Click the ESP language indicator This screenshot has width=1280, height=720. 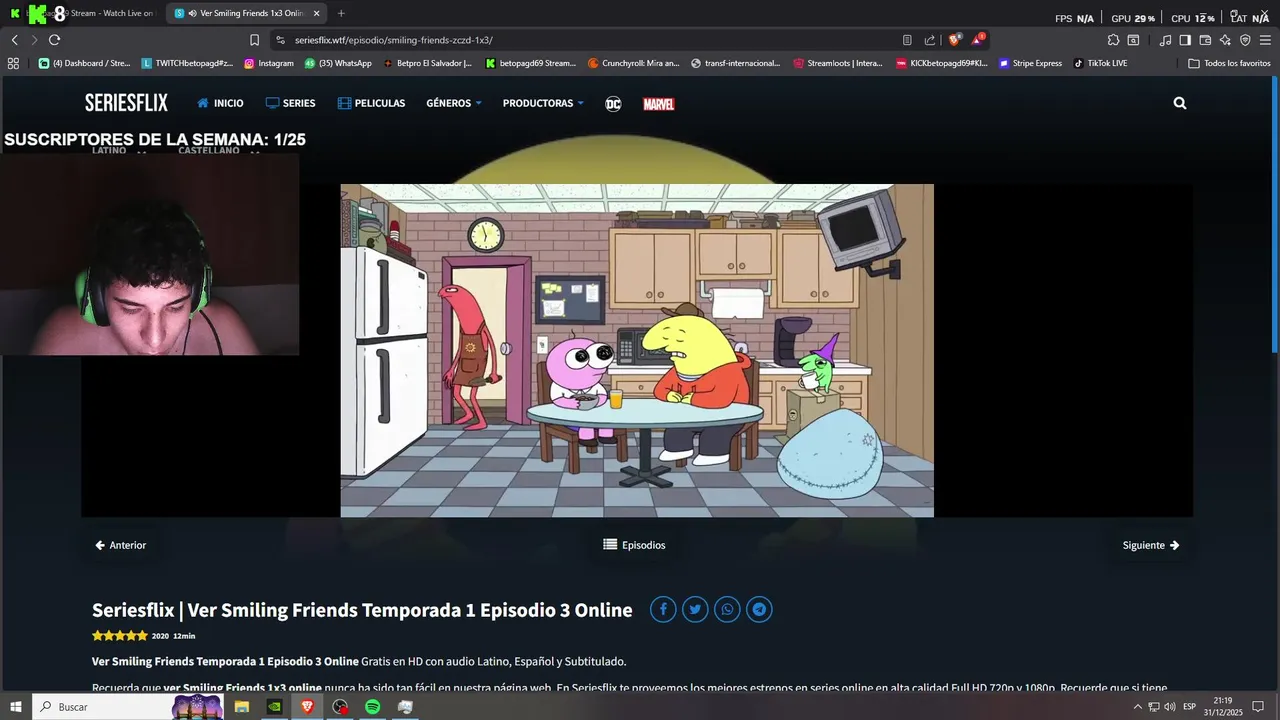tap(1189, 707)
